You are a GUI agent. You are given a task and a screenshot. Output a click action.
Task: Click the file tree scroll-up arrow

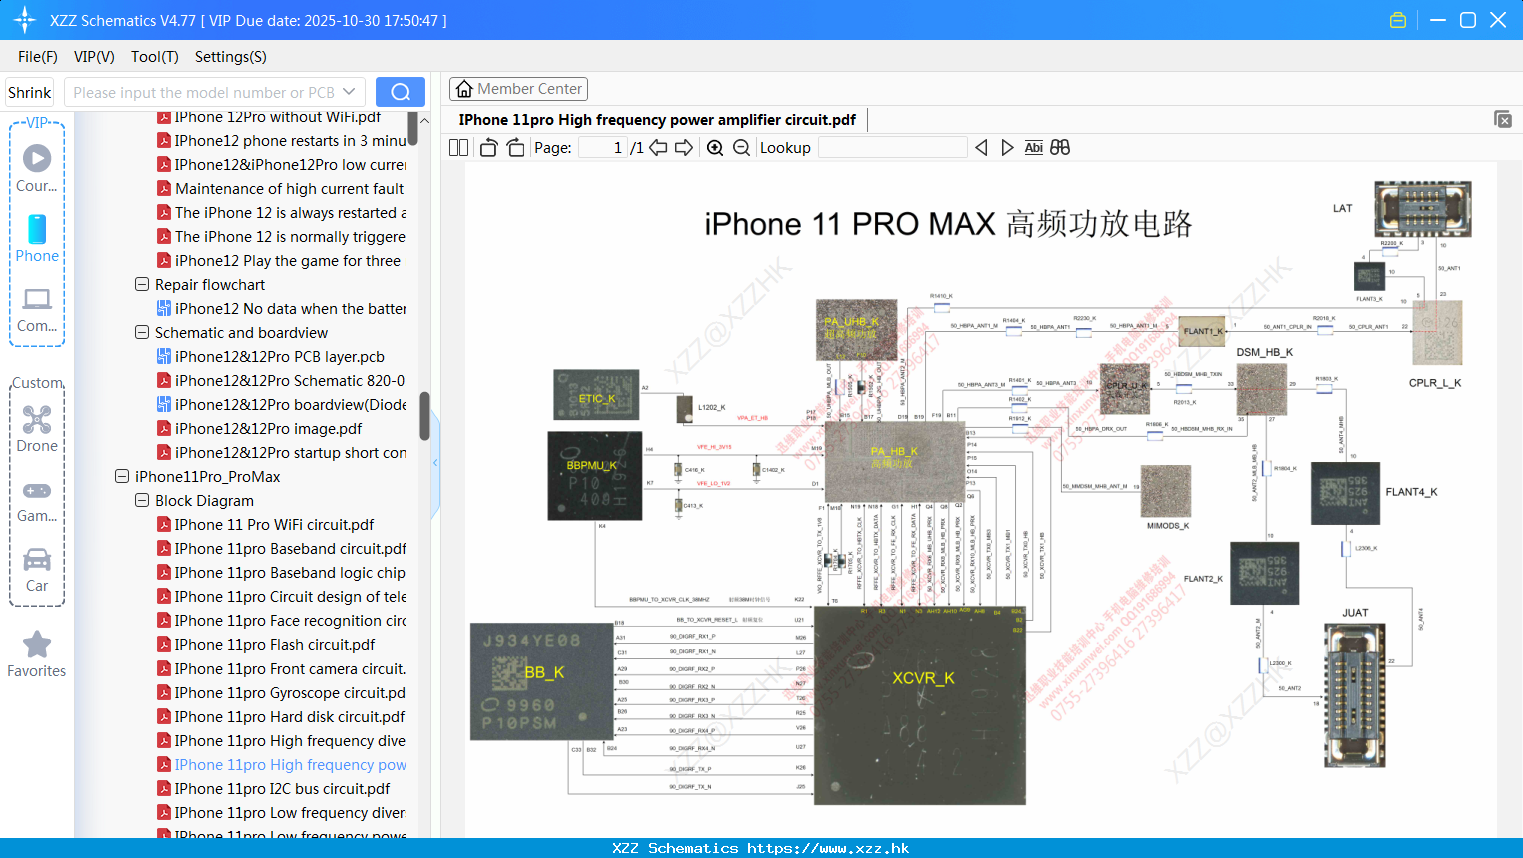[425, 120]
